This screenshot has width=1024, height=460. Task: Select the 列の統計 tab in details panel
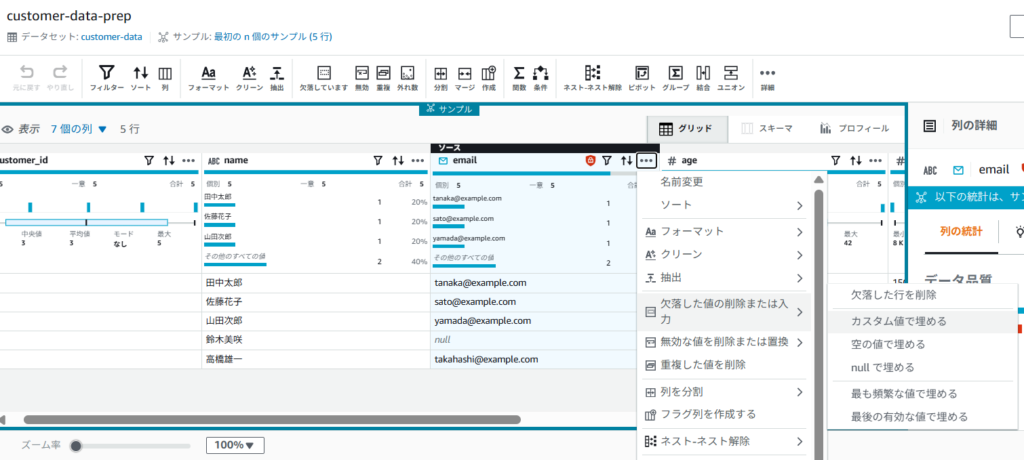tap(961, 231)
